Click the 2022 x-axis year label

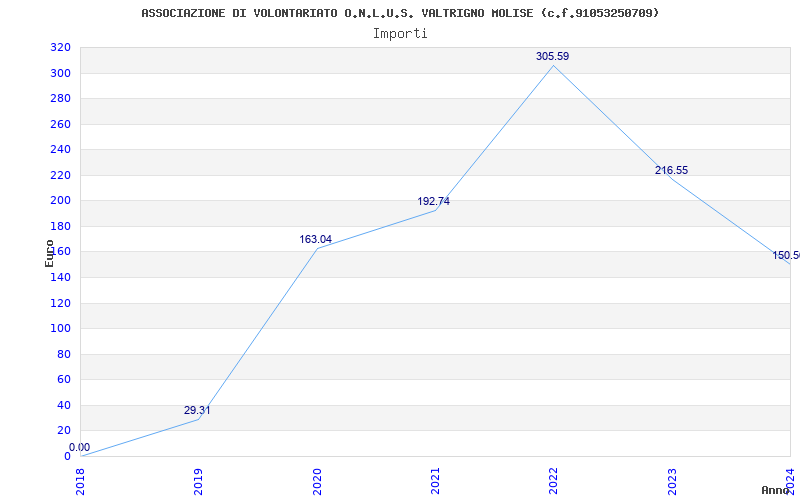pyautogui.click(x=554, y=482)
